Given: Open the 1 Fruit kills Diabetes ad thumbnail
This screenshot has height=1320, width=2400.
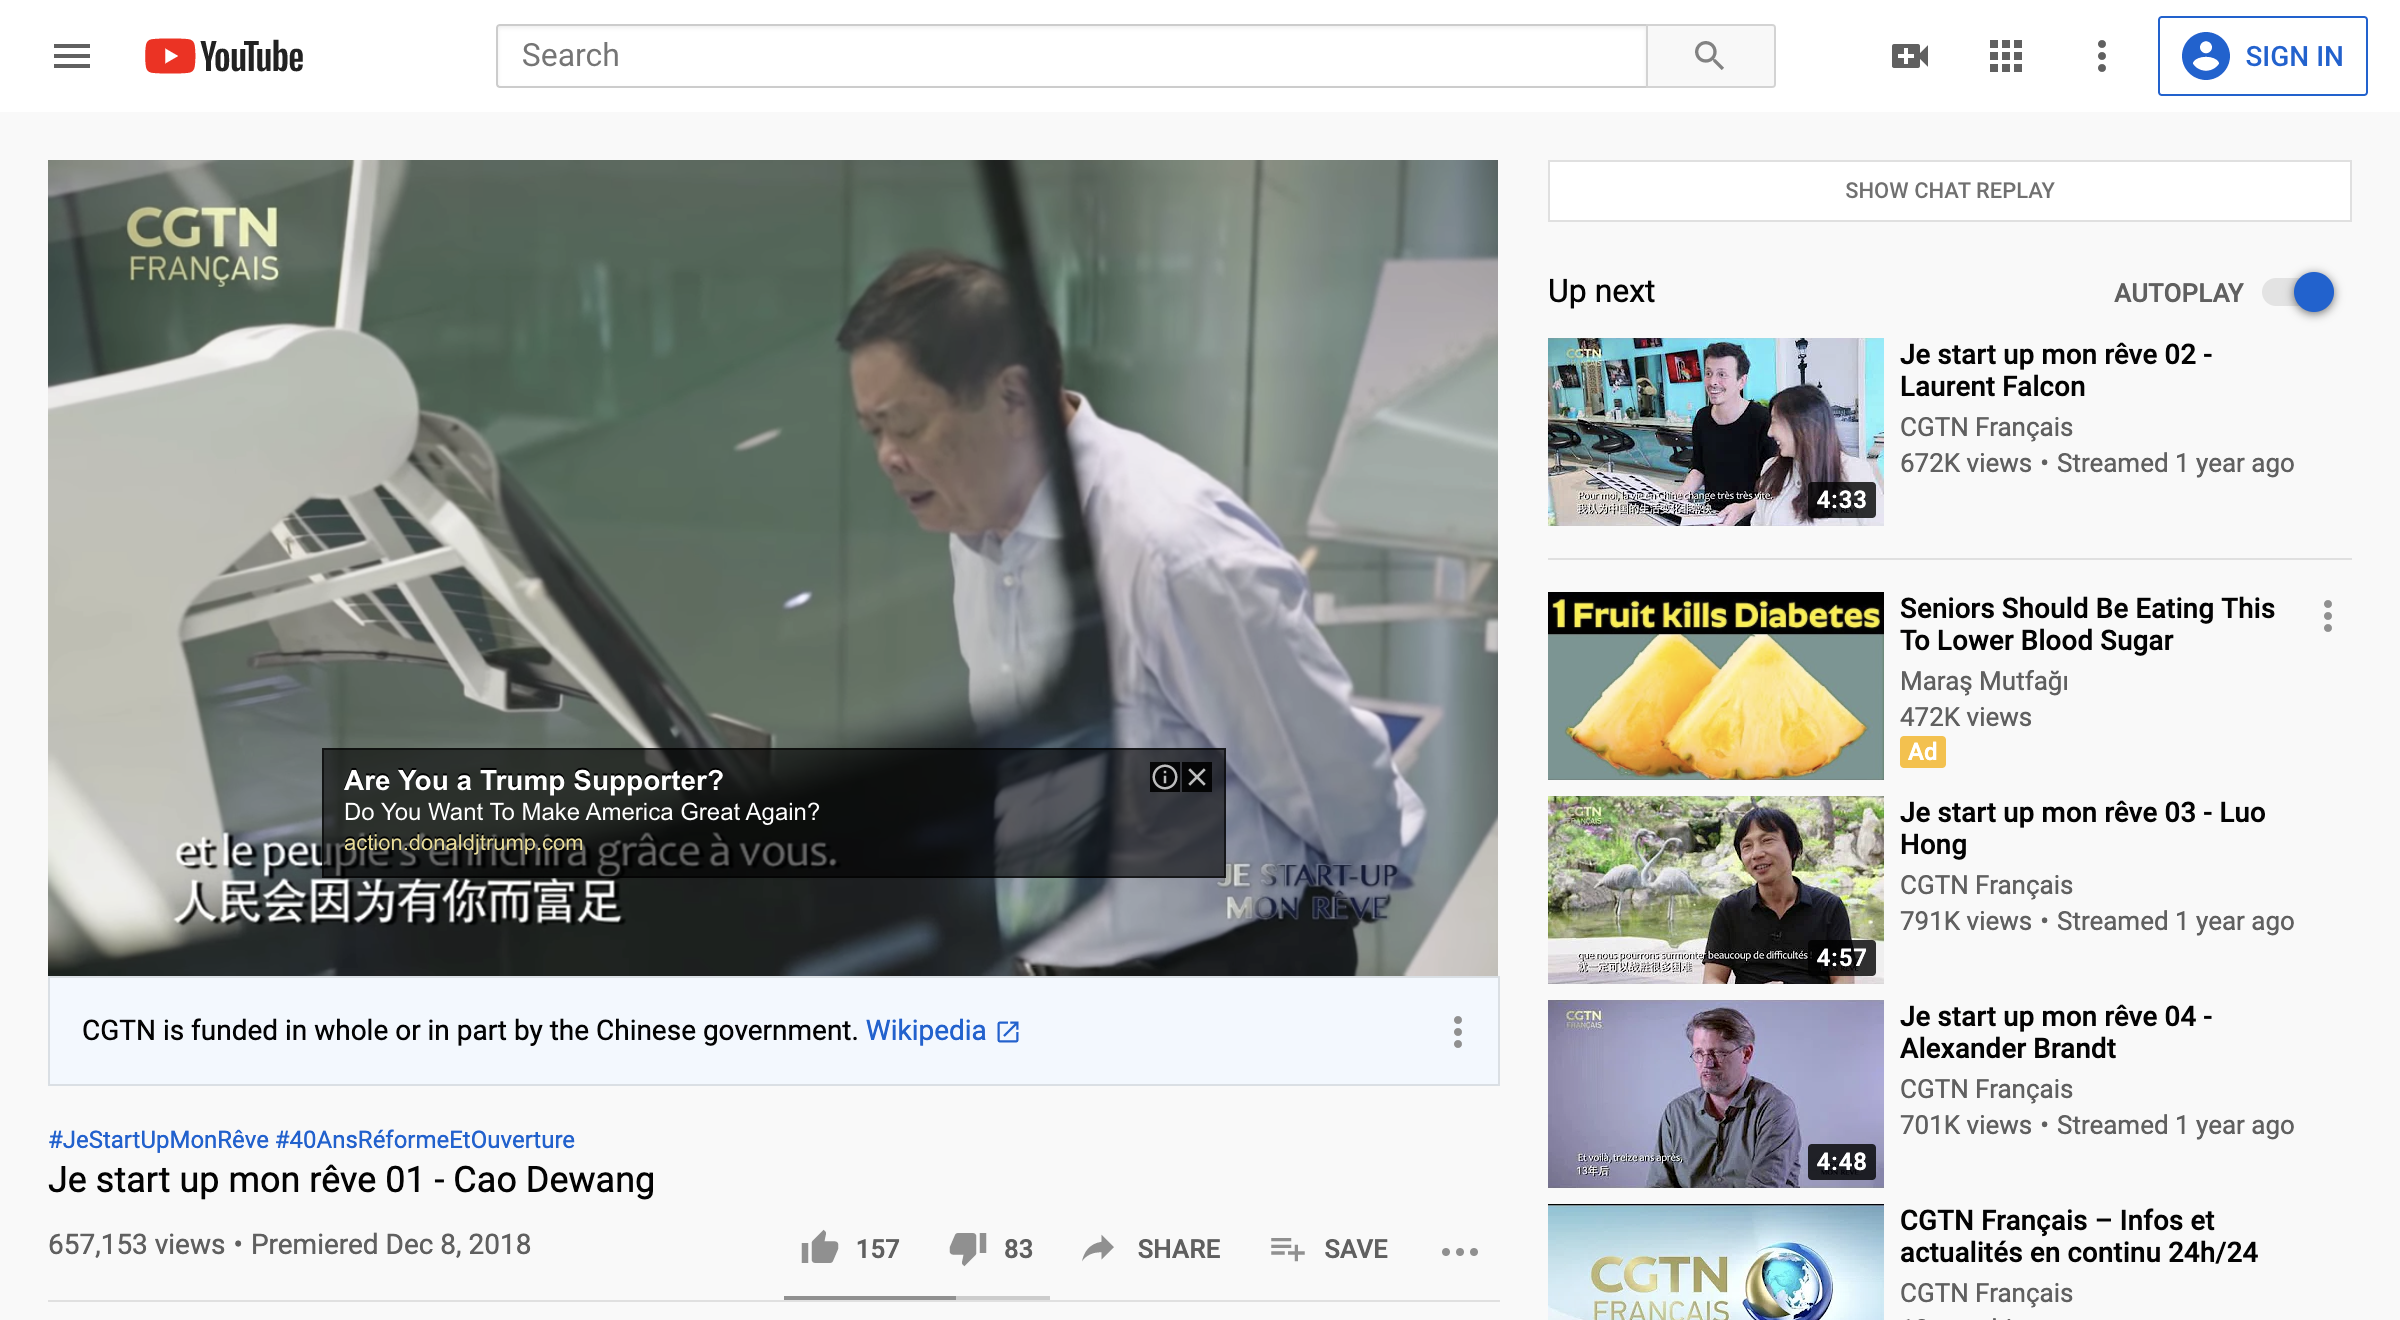Looking at the screenshot, I should pos(1715,686).
